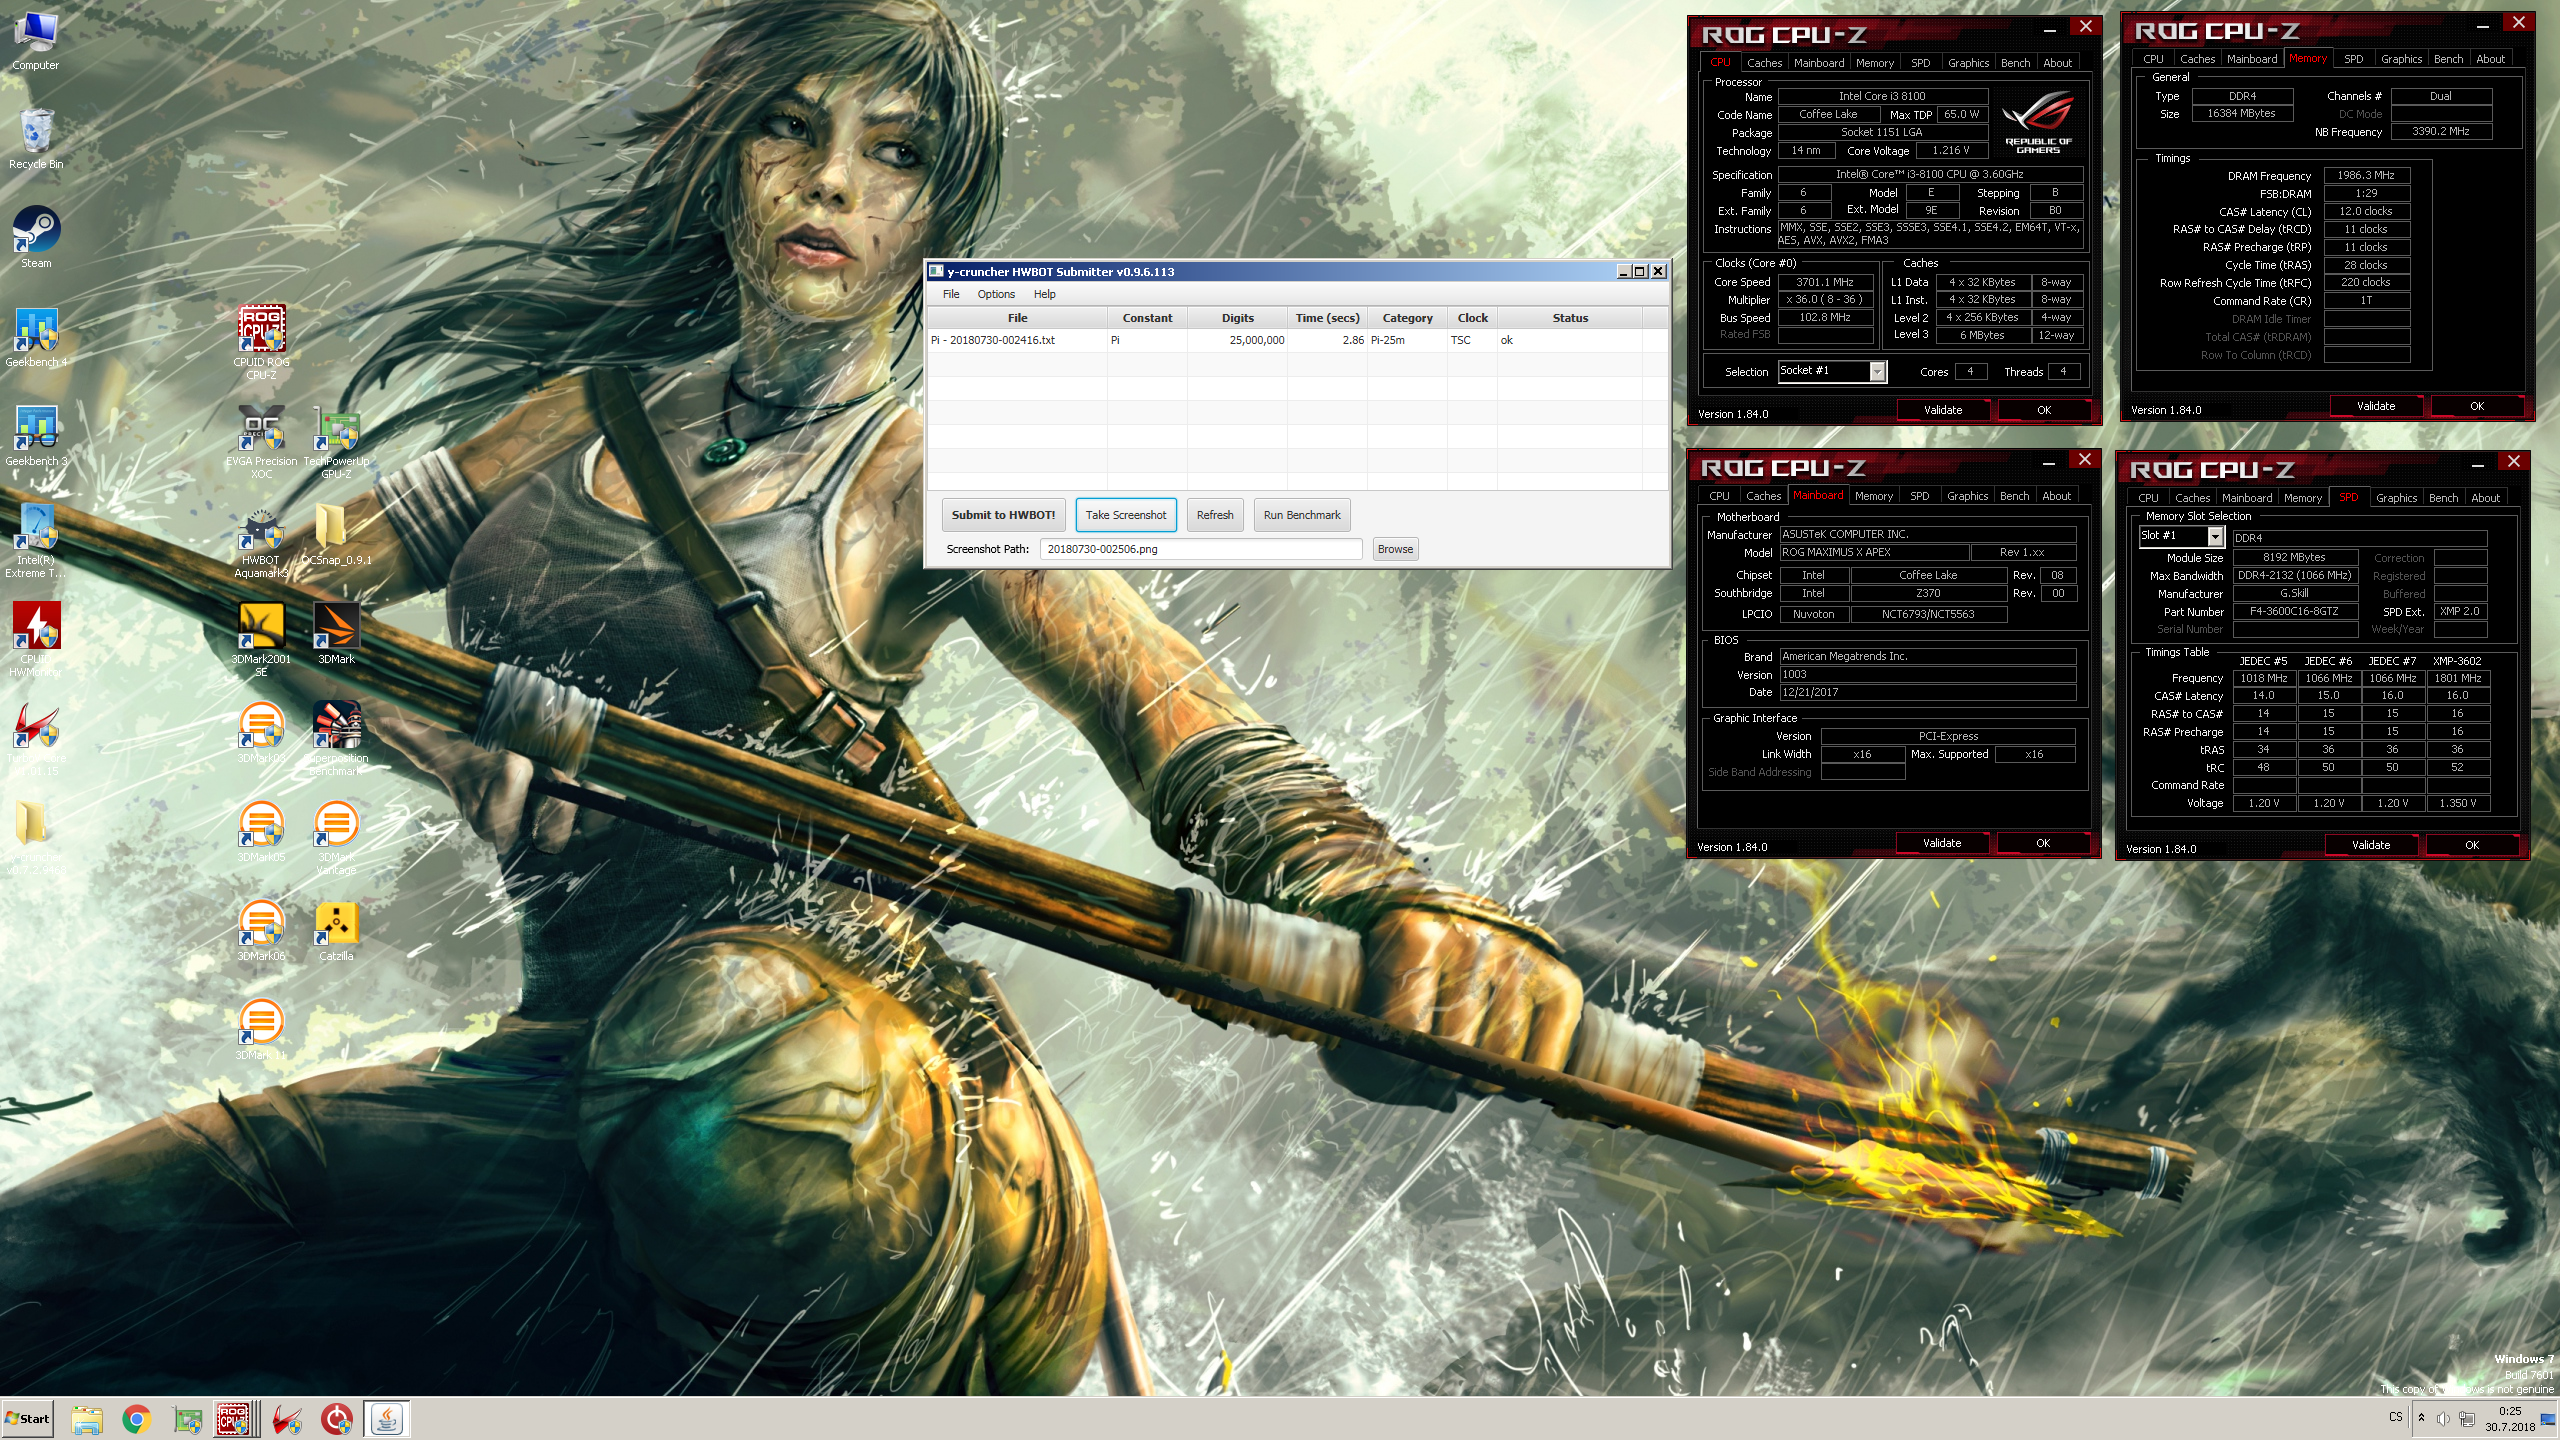The height and width of the screenshot is (1440, 2560).
Task: Select the 3DMark2001 SE shortcut
Action: 261,640
